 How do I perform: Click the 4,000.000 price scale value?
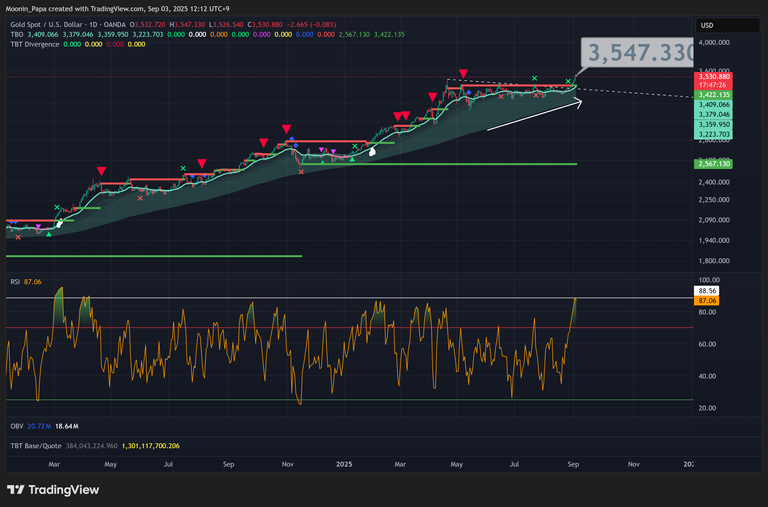[x=714, y=43]
